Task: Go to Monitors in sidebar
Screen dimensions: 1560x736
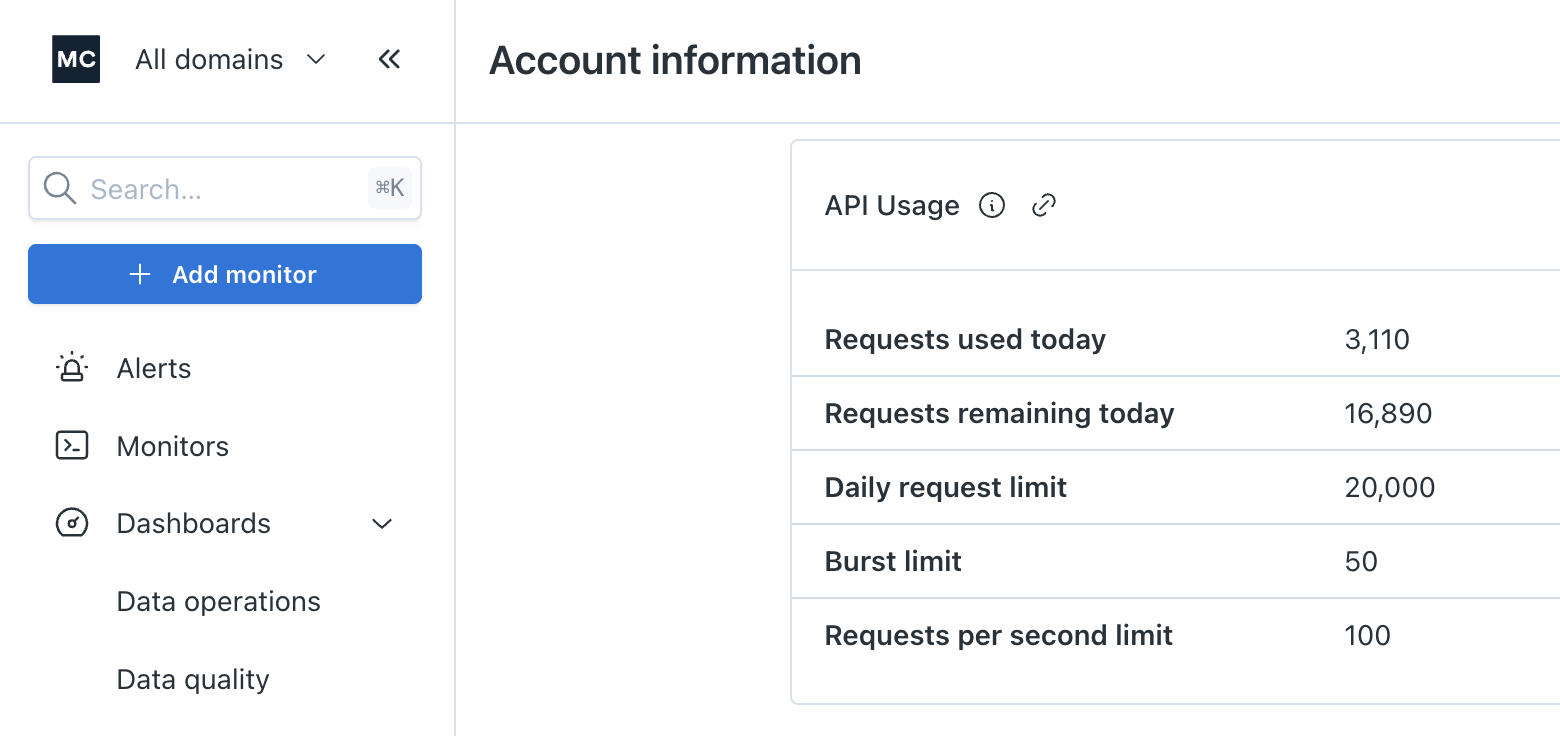Action: coord(173,446)
